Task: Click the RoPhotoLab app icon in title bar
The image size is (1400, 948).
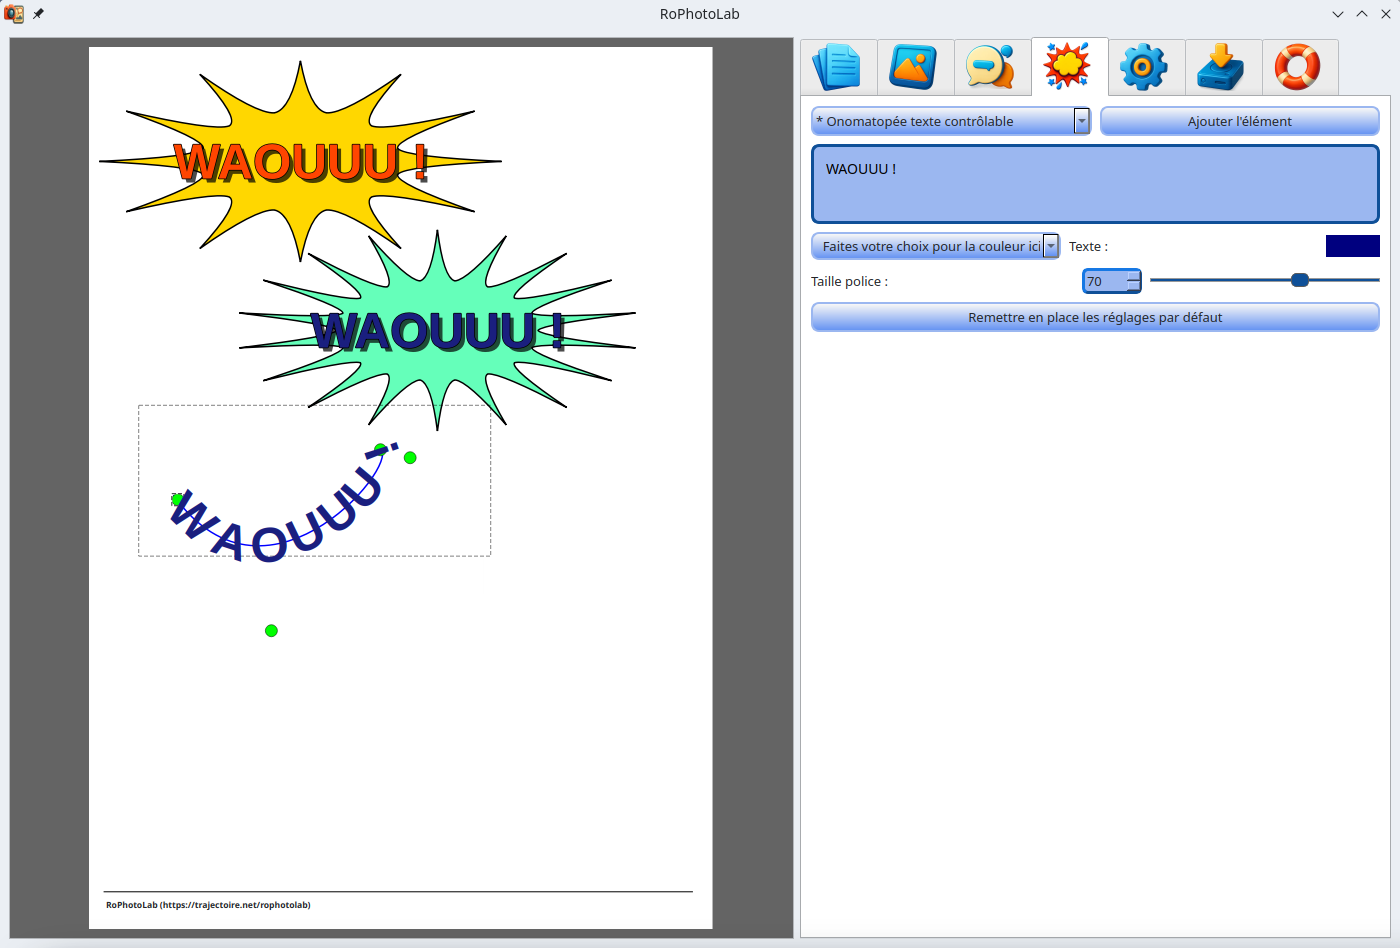Action: [x=14, y=14]
